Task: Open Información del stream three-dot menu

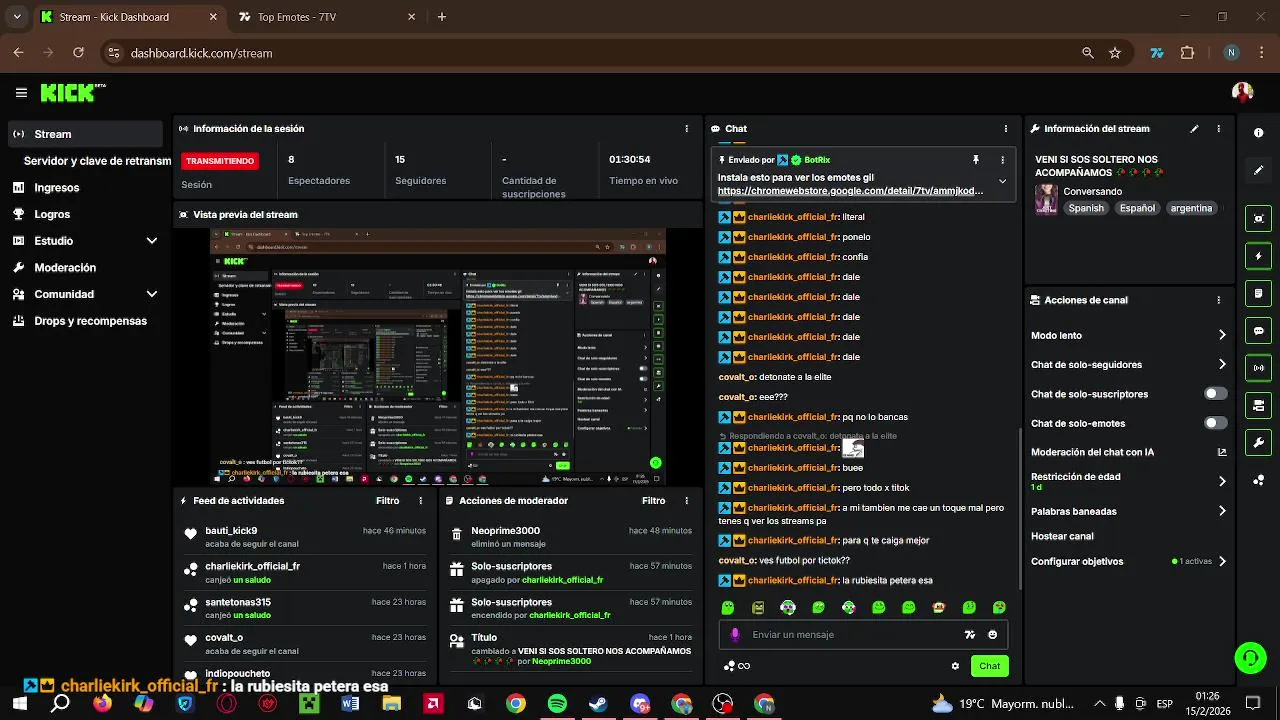Action: (1218, 129)
